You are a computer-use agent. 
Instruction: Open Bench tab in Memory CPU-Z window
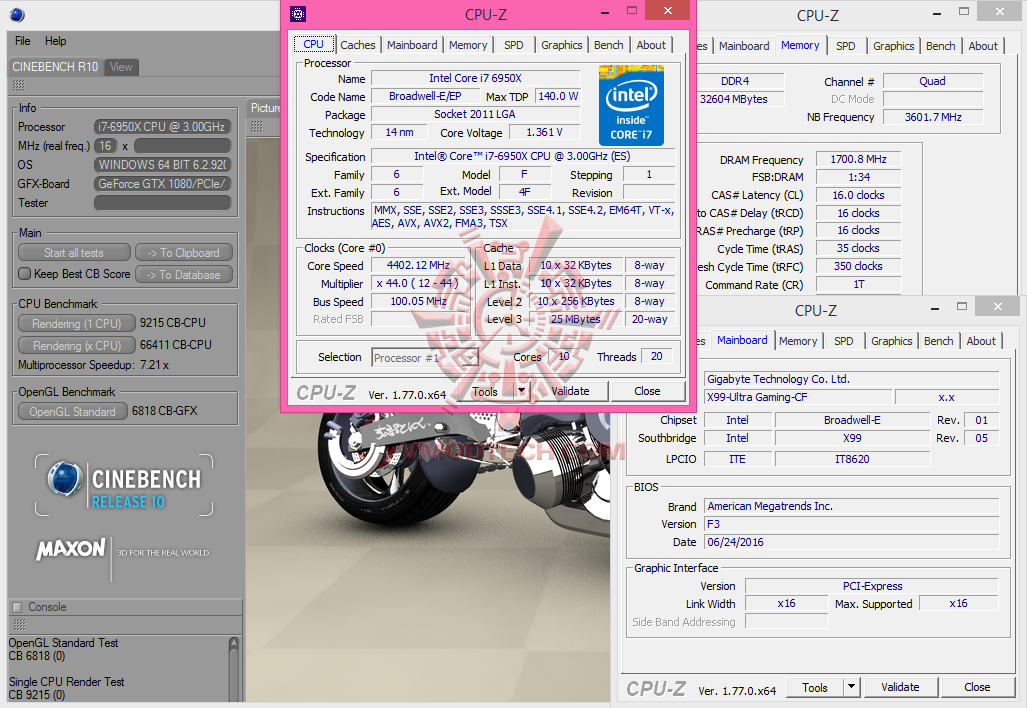pyautogui.click(x=941, y=46)
